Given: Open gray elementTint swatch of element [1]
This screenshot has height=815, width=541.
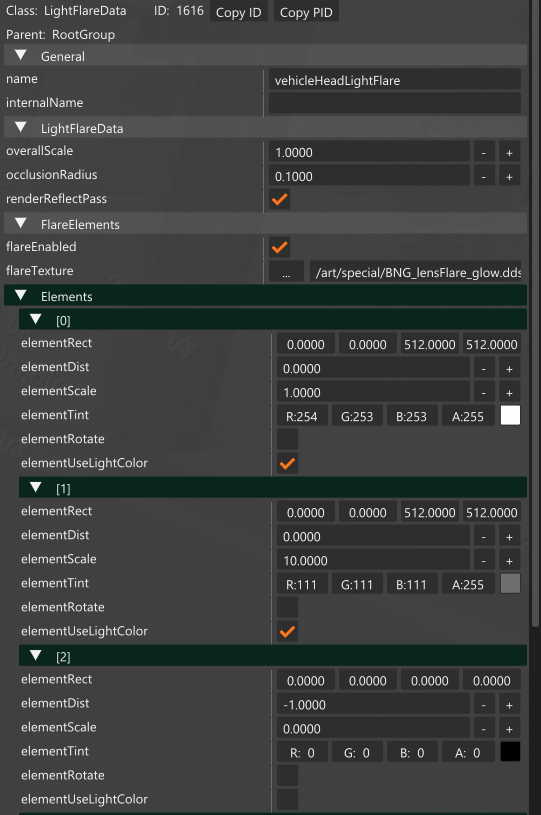Looking at the screenshot, I should click(510, 584).
